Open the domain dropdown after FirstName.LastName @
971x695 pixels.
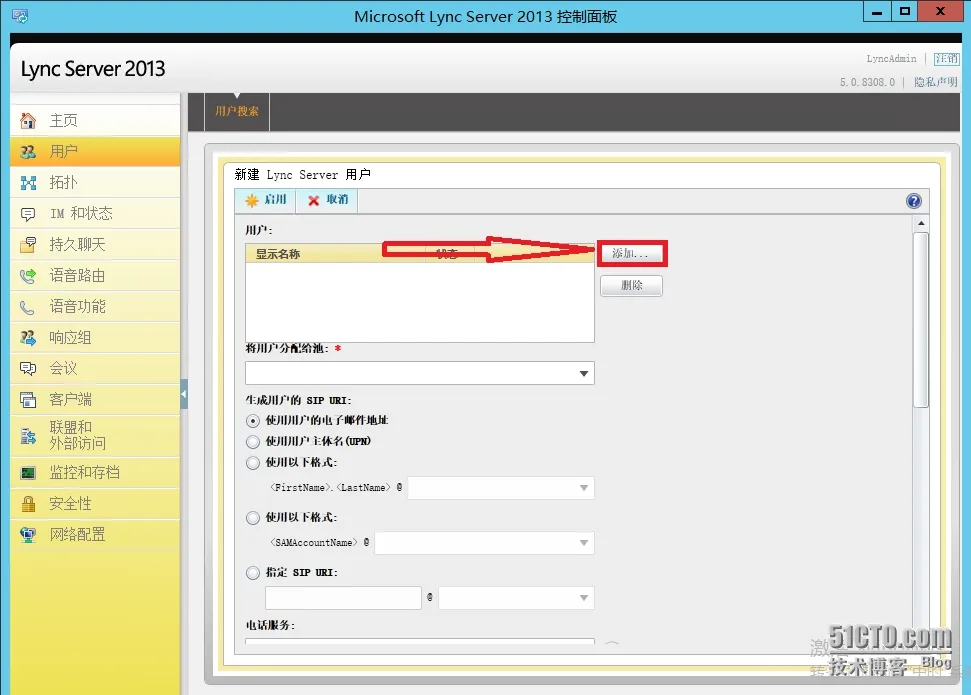coord(501,488)
